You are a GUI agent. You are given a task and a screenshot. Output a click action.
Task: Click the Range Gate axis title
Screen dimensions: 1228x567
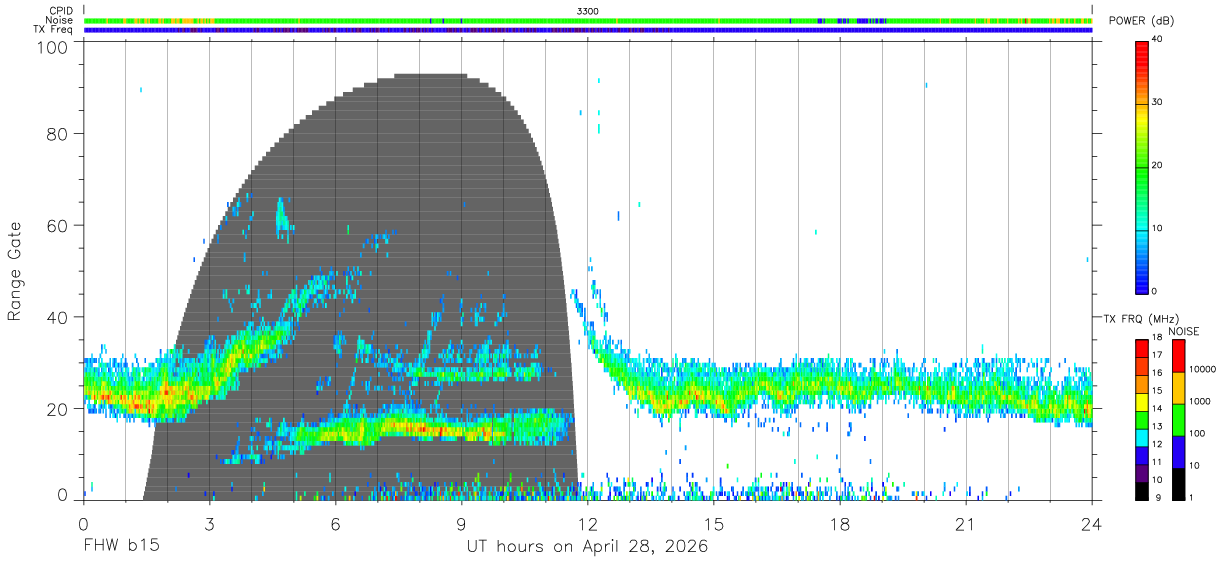tap(16, 272)
